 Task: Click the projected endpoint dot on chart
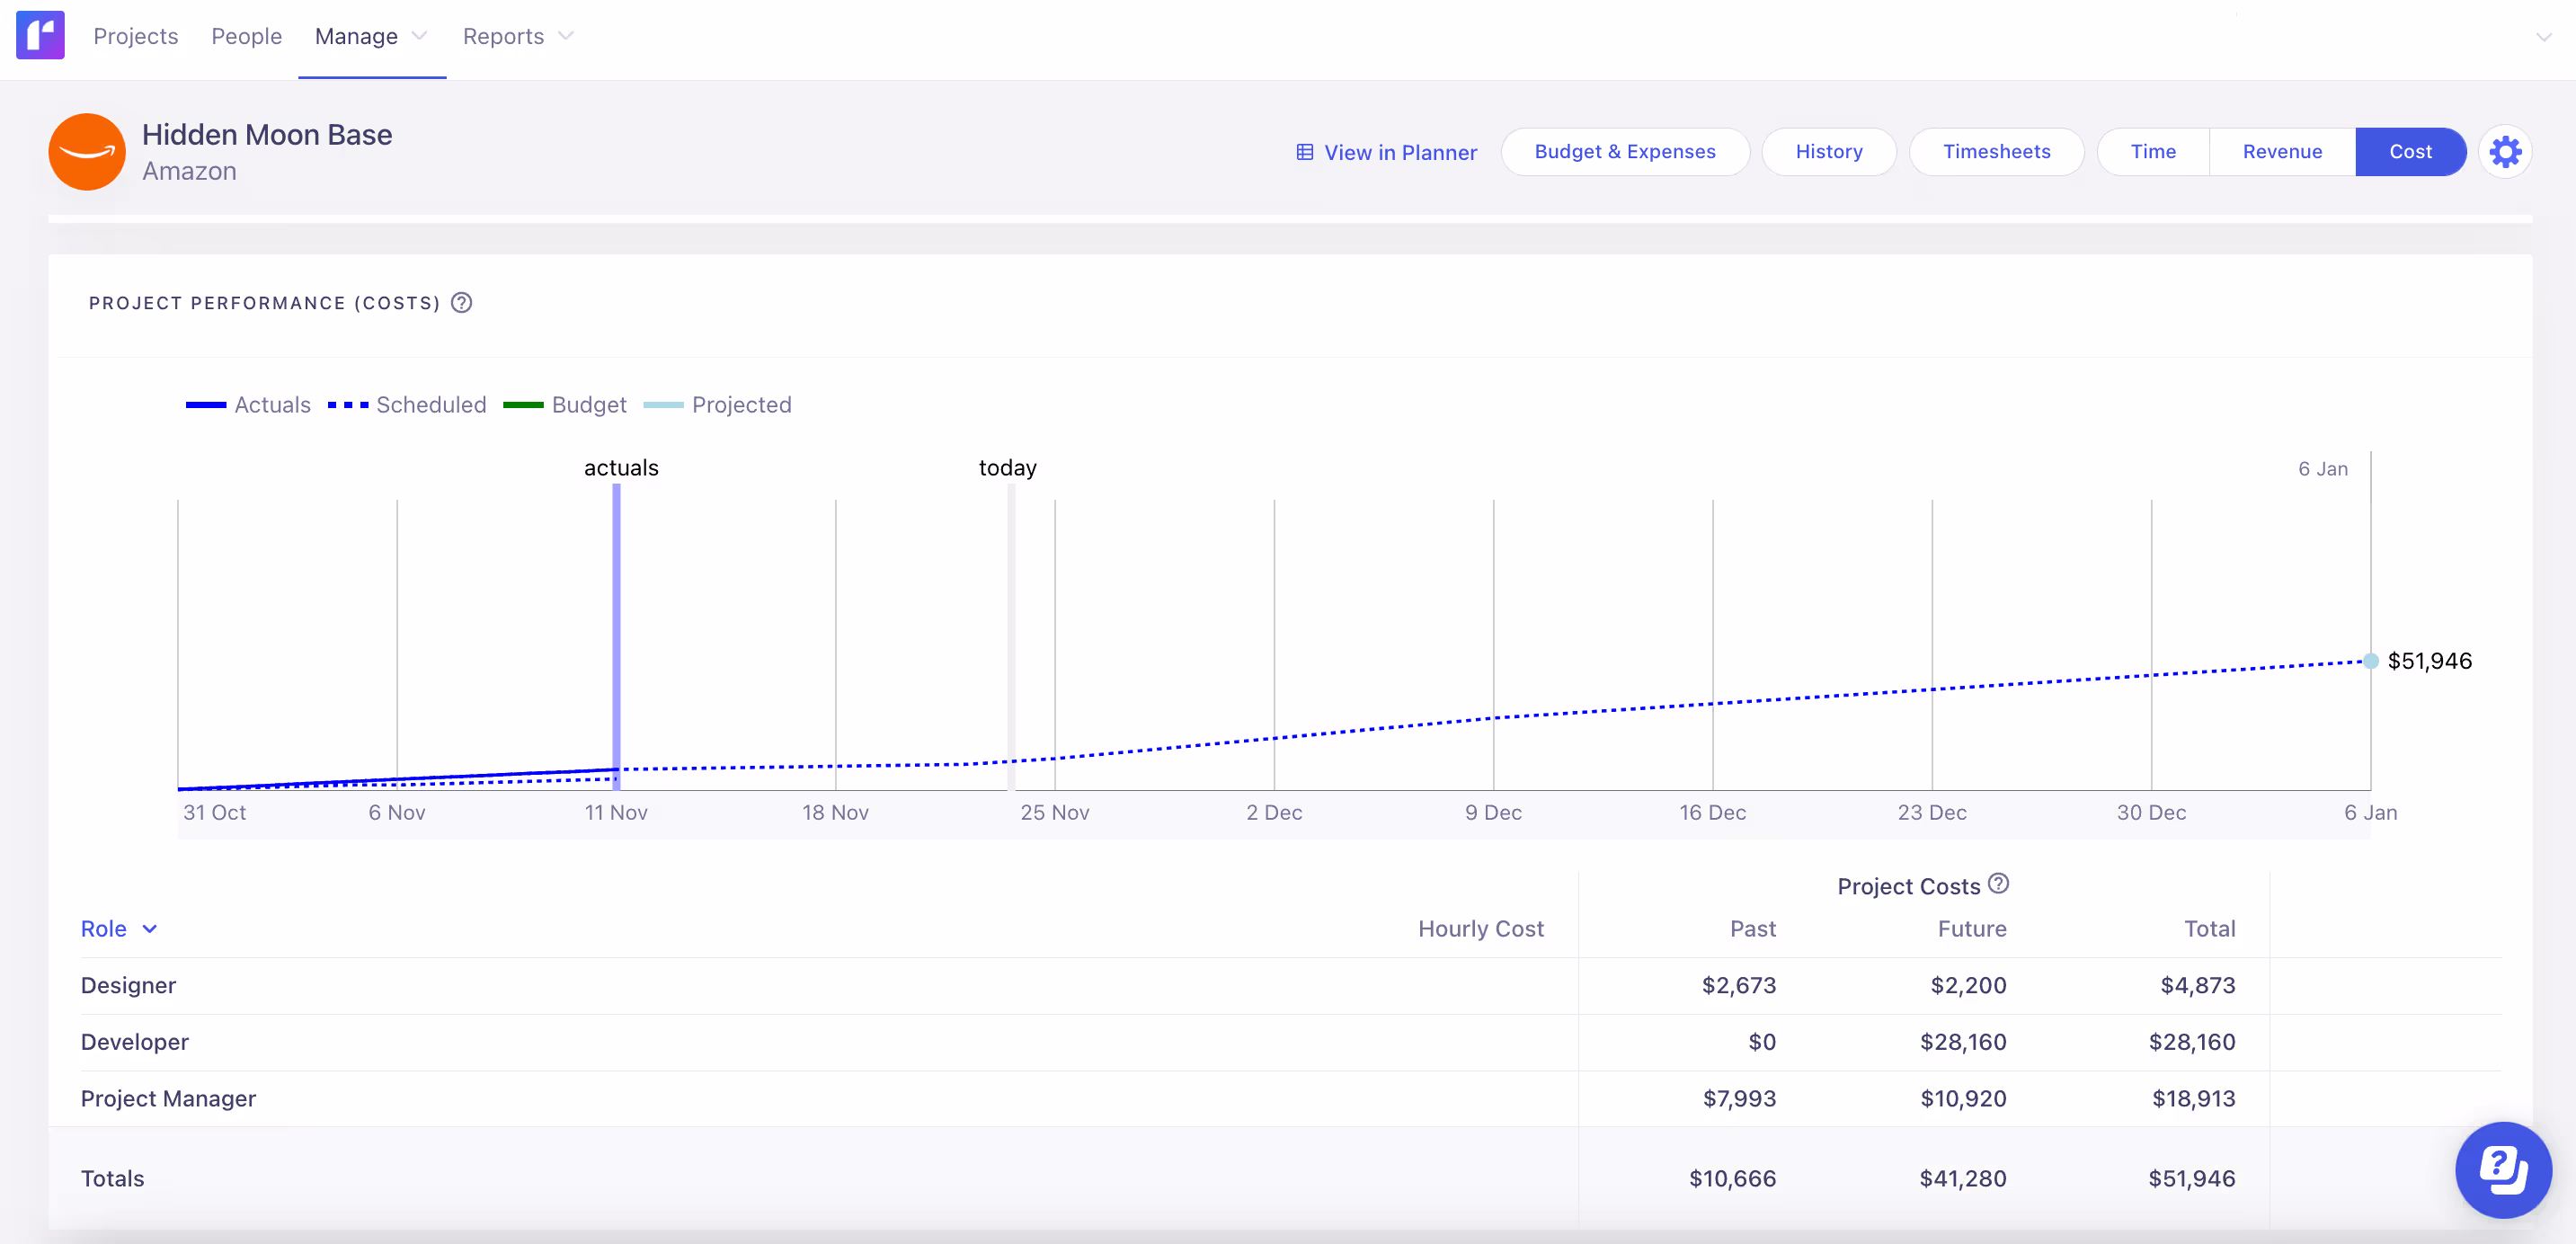point(2371,661)
